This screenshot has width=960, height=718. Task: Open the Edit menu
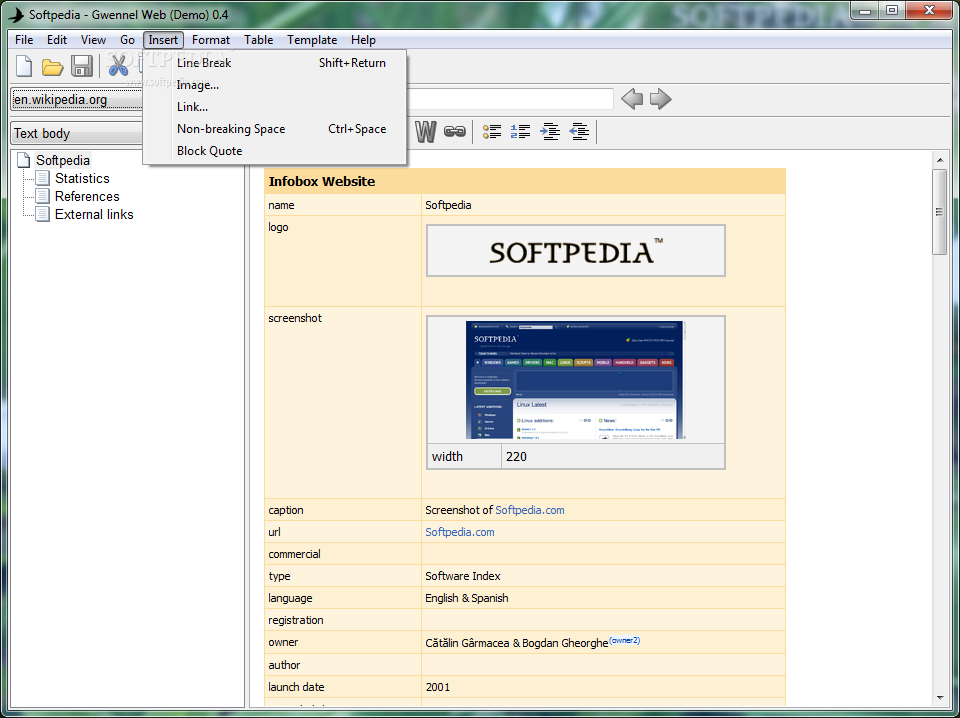click(x=57, y=40)
